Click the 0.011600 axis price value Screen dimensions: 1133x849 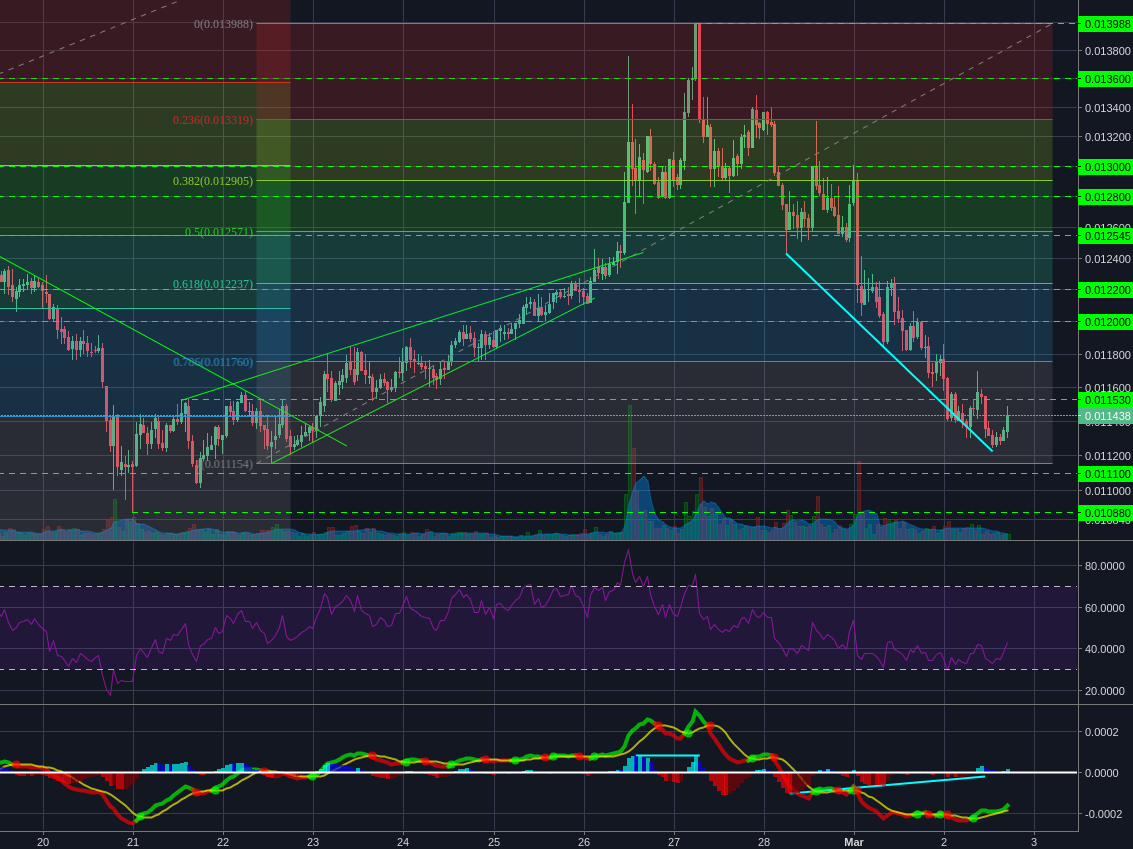[x=1107, y=389]
